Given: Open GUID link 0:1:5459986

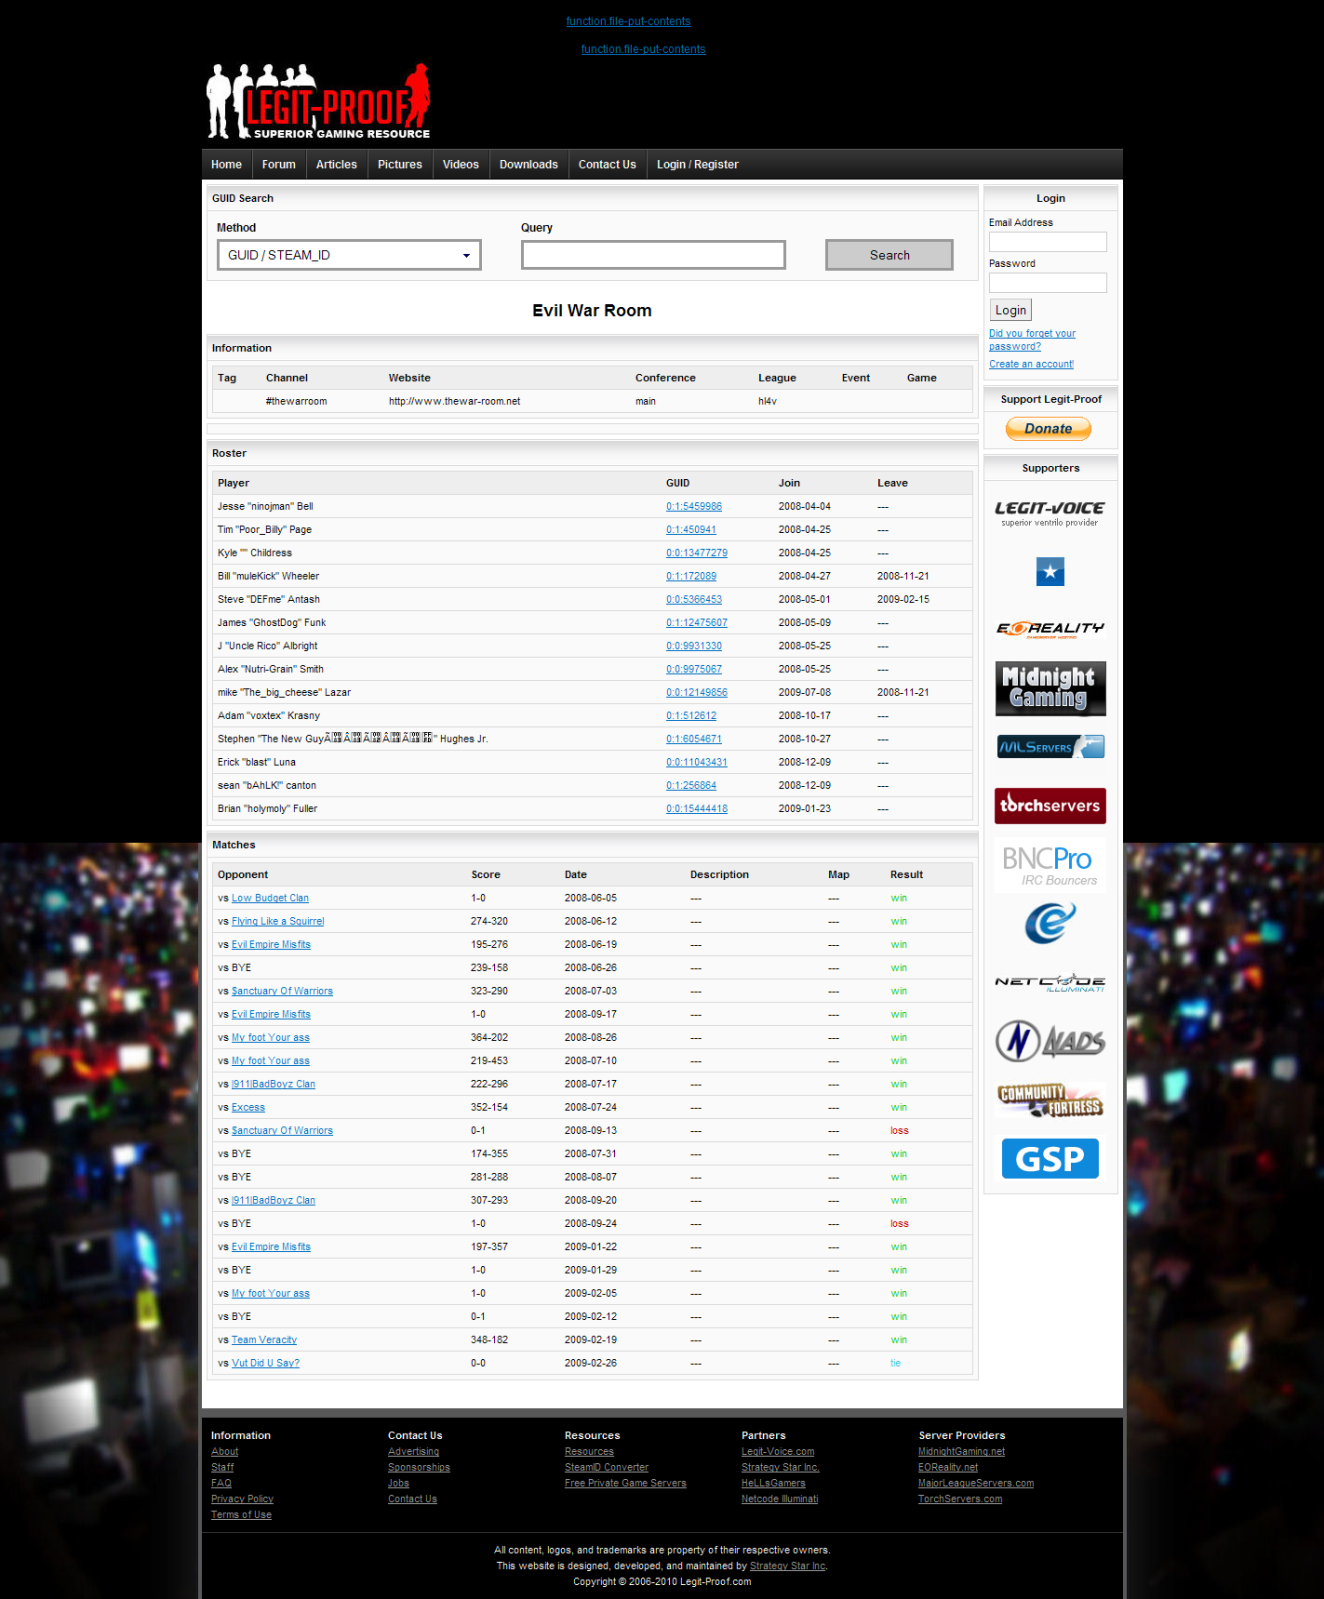Looking at the screenshot, I should (694, 507).
